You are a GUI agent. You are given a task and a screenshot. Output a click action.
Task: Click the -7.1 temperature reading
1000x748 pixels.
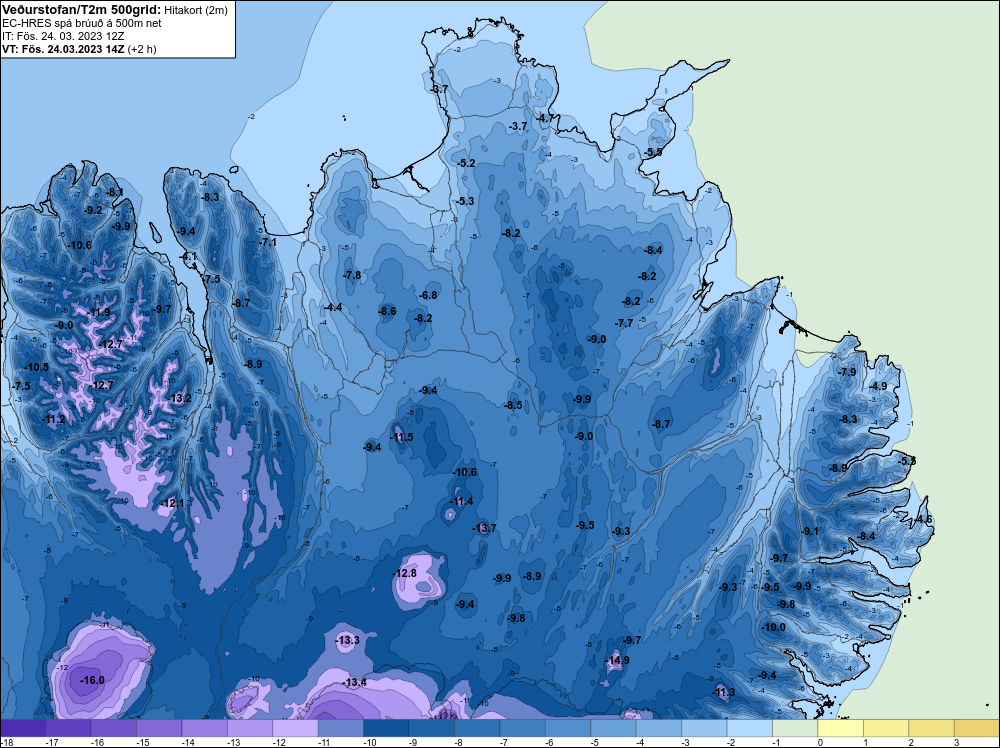268,242
